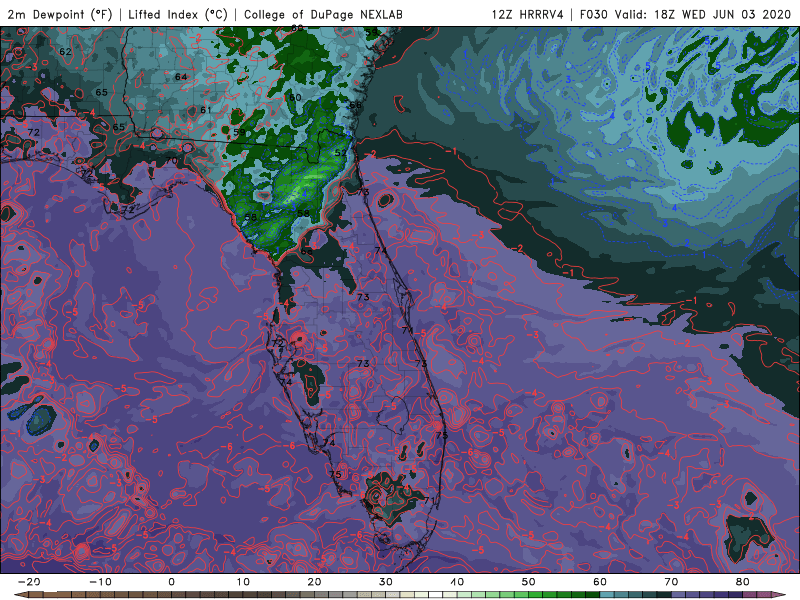
Task: Click the 70 label on the color scale
Action: click(x=671, y=582)
